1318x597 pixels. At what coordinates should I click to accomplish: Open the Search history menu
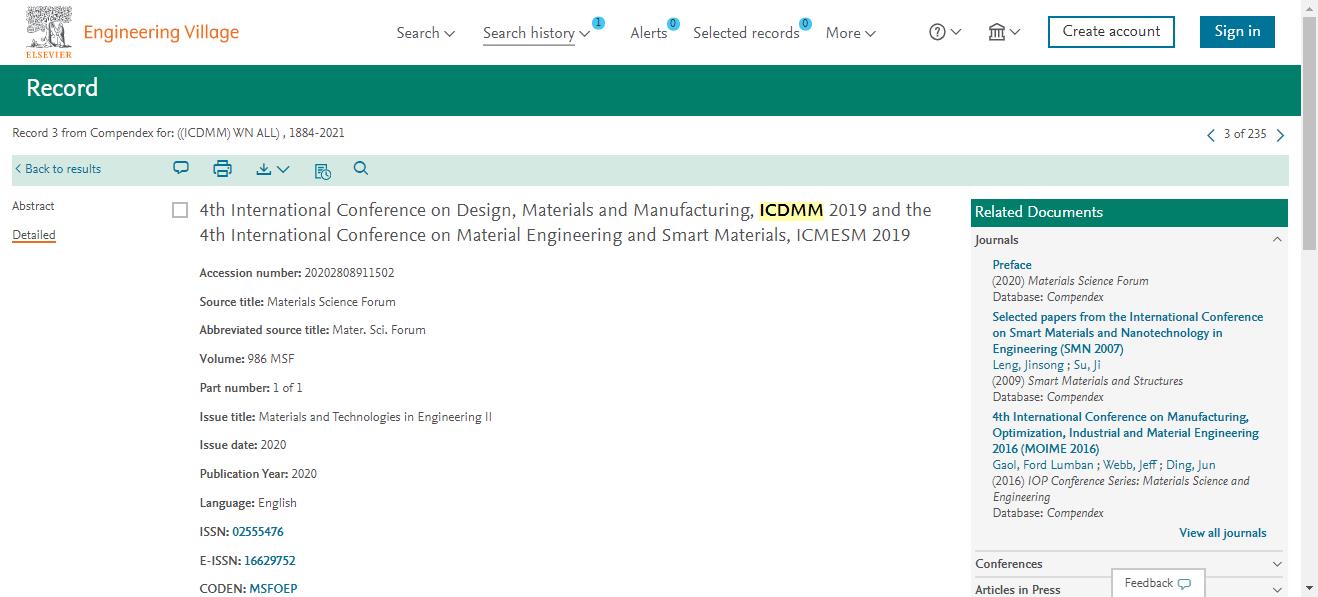(536, 33)
